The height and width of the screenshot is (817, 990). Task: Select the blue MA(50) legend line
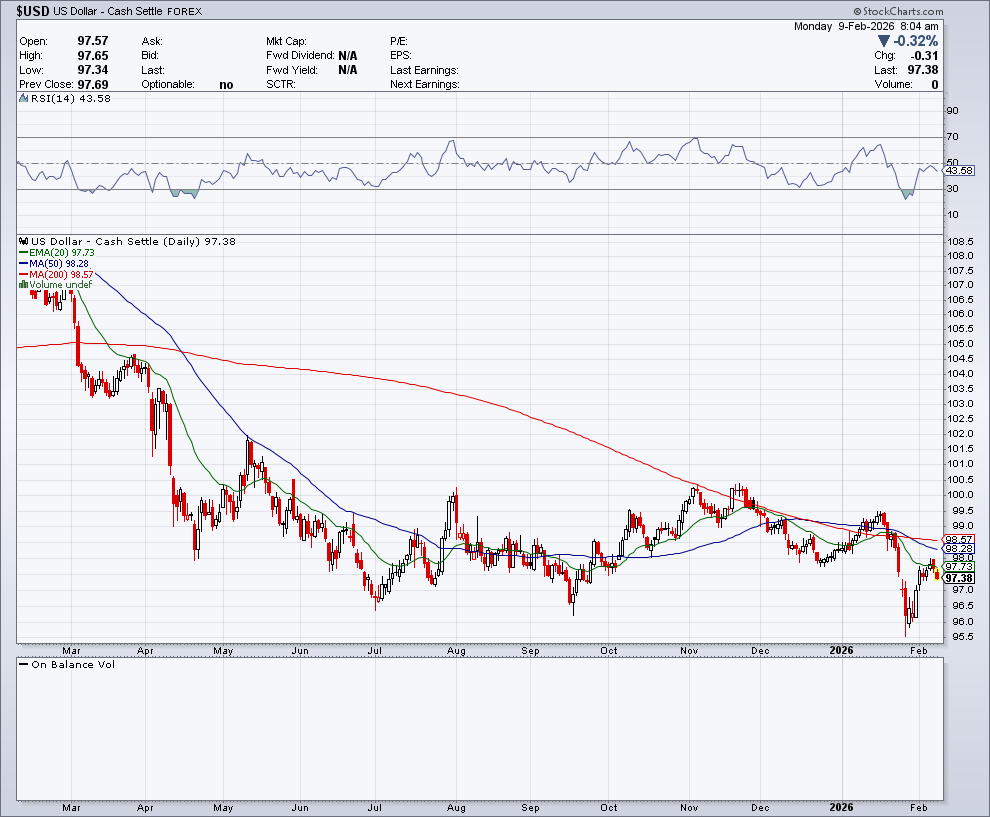click(24, 264)
